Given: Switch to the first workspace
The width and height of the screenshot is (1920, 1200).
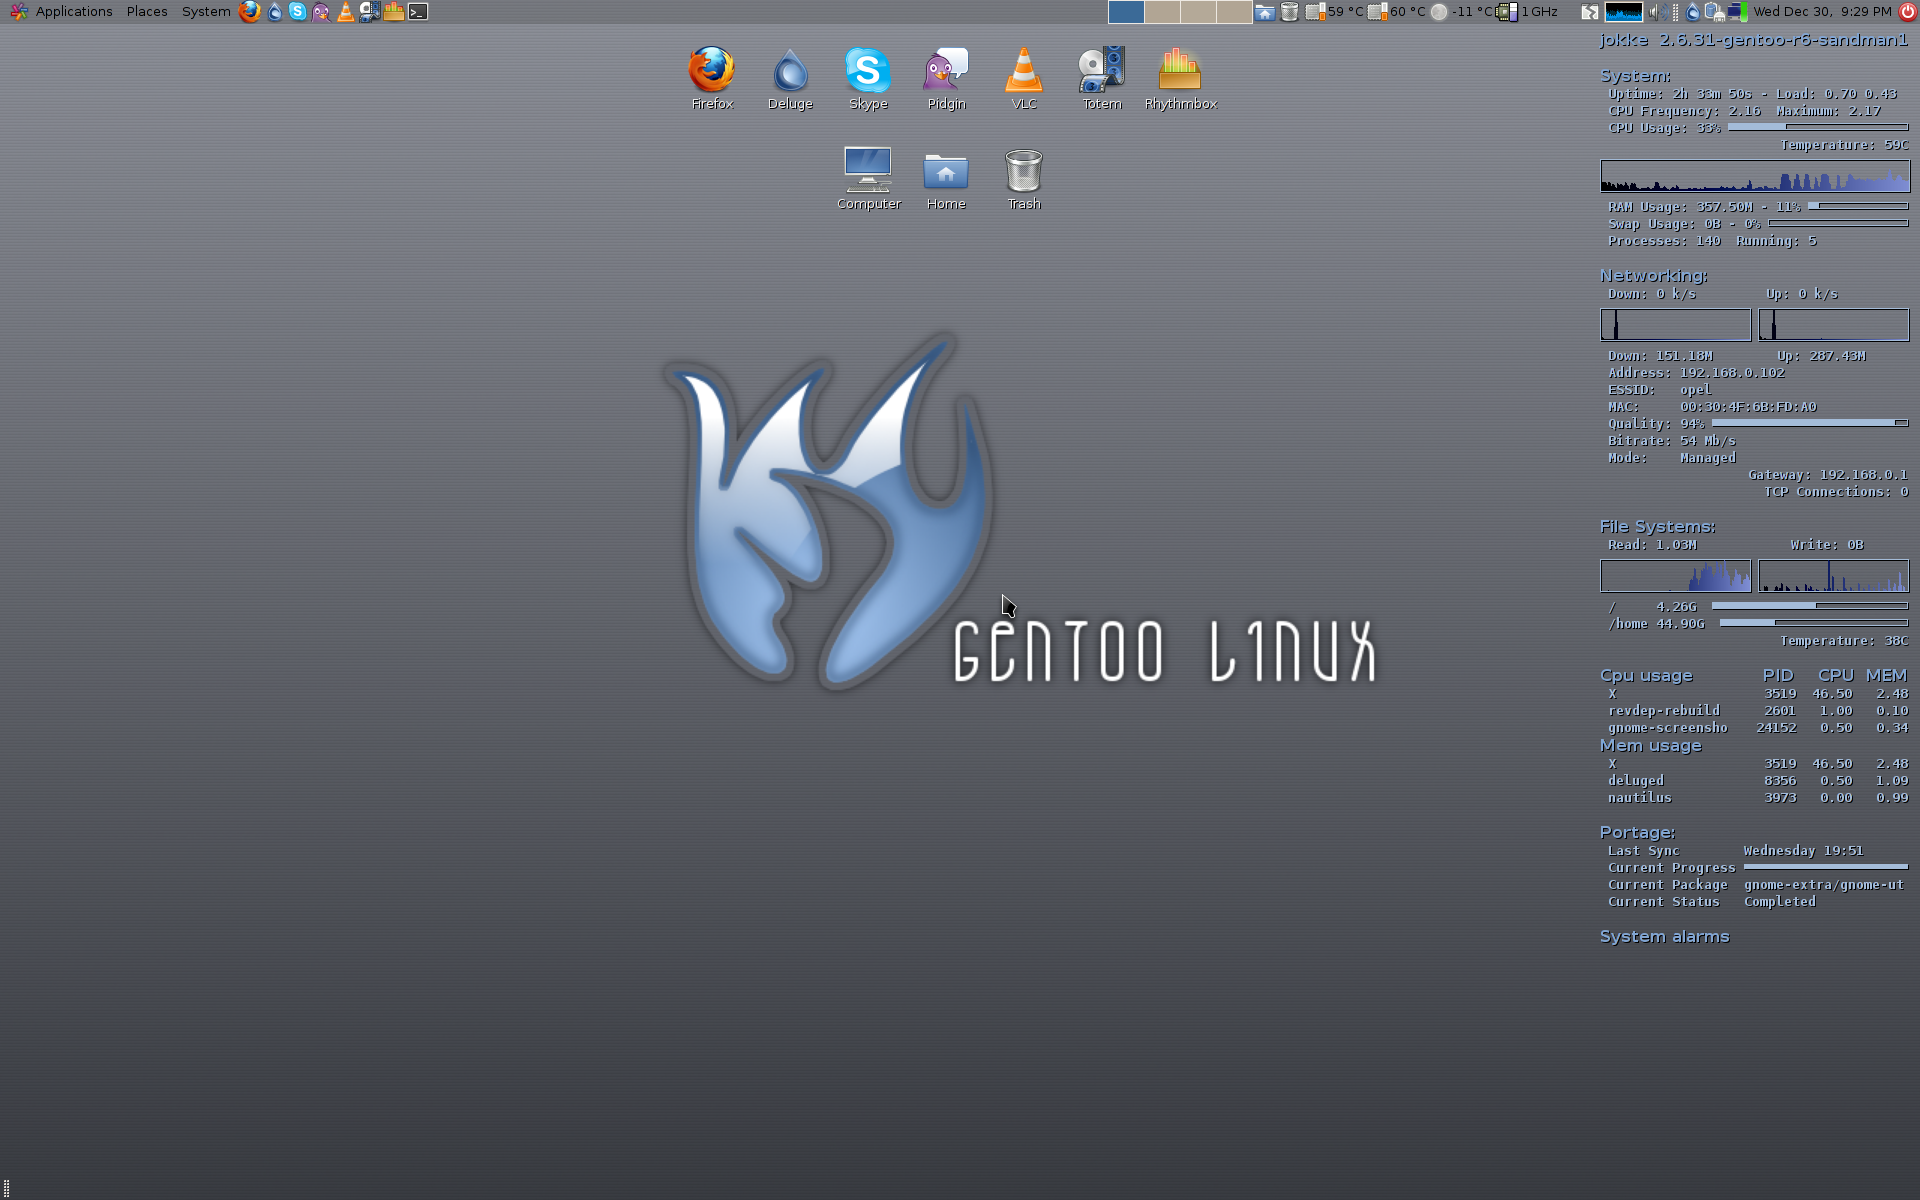Looking at the screenshot, I should click(x=1126, y=12).
